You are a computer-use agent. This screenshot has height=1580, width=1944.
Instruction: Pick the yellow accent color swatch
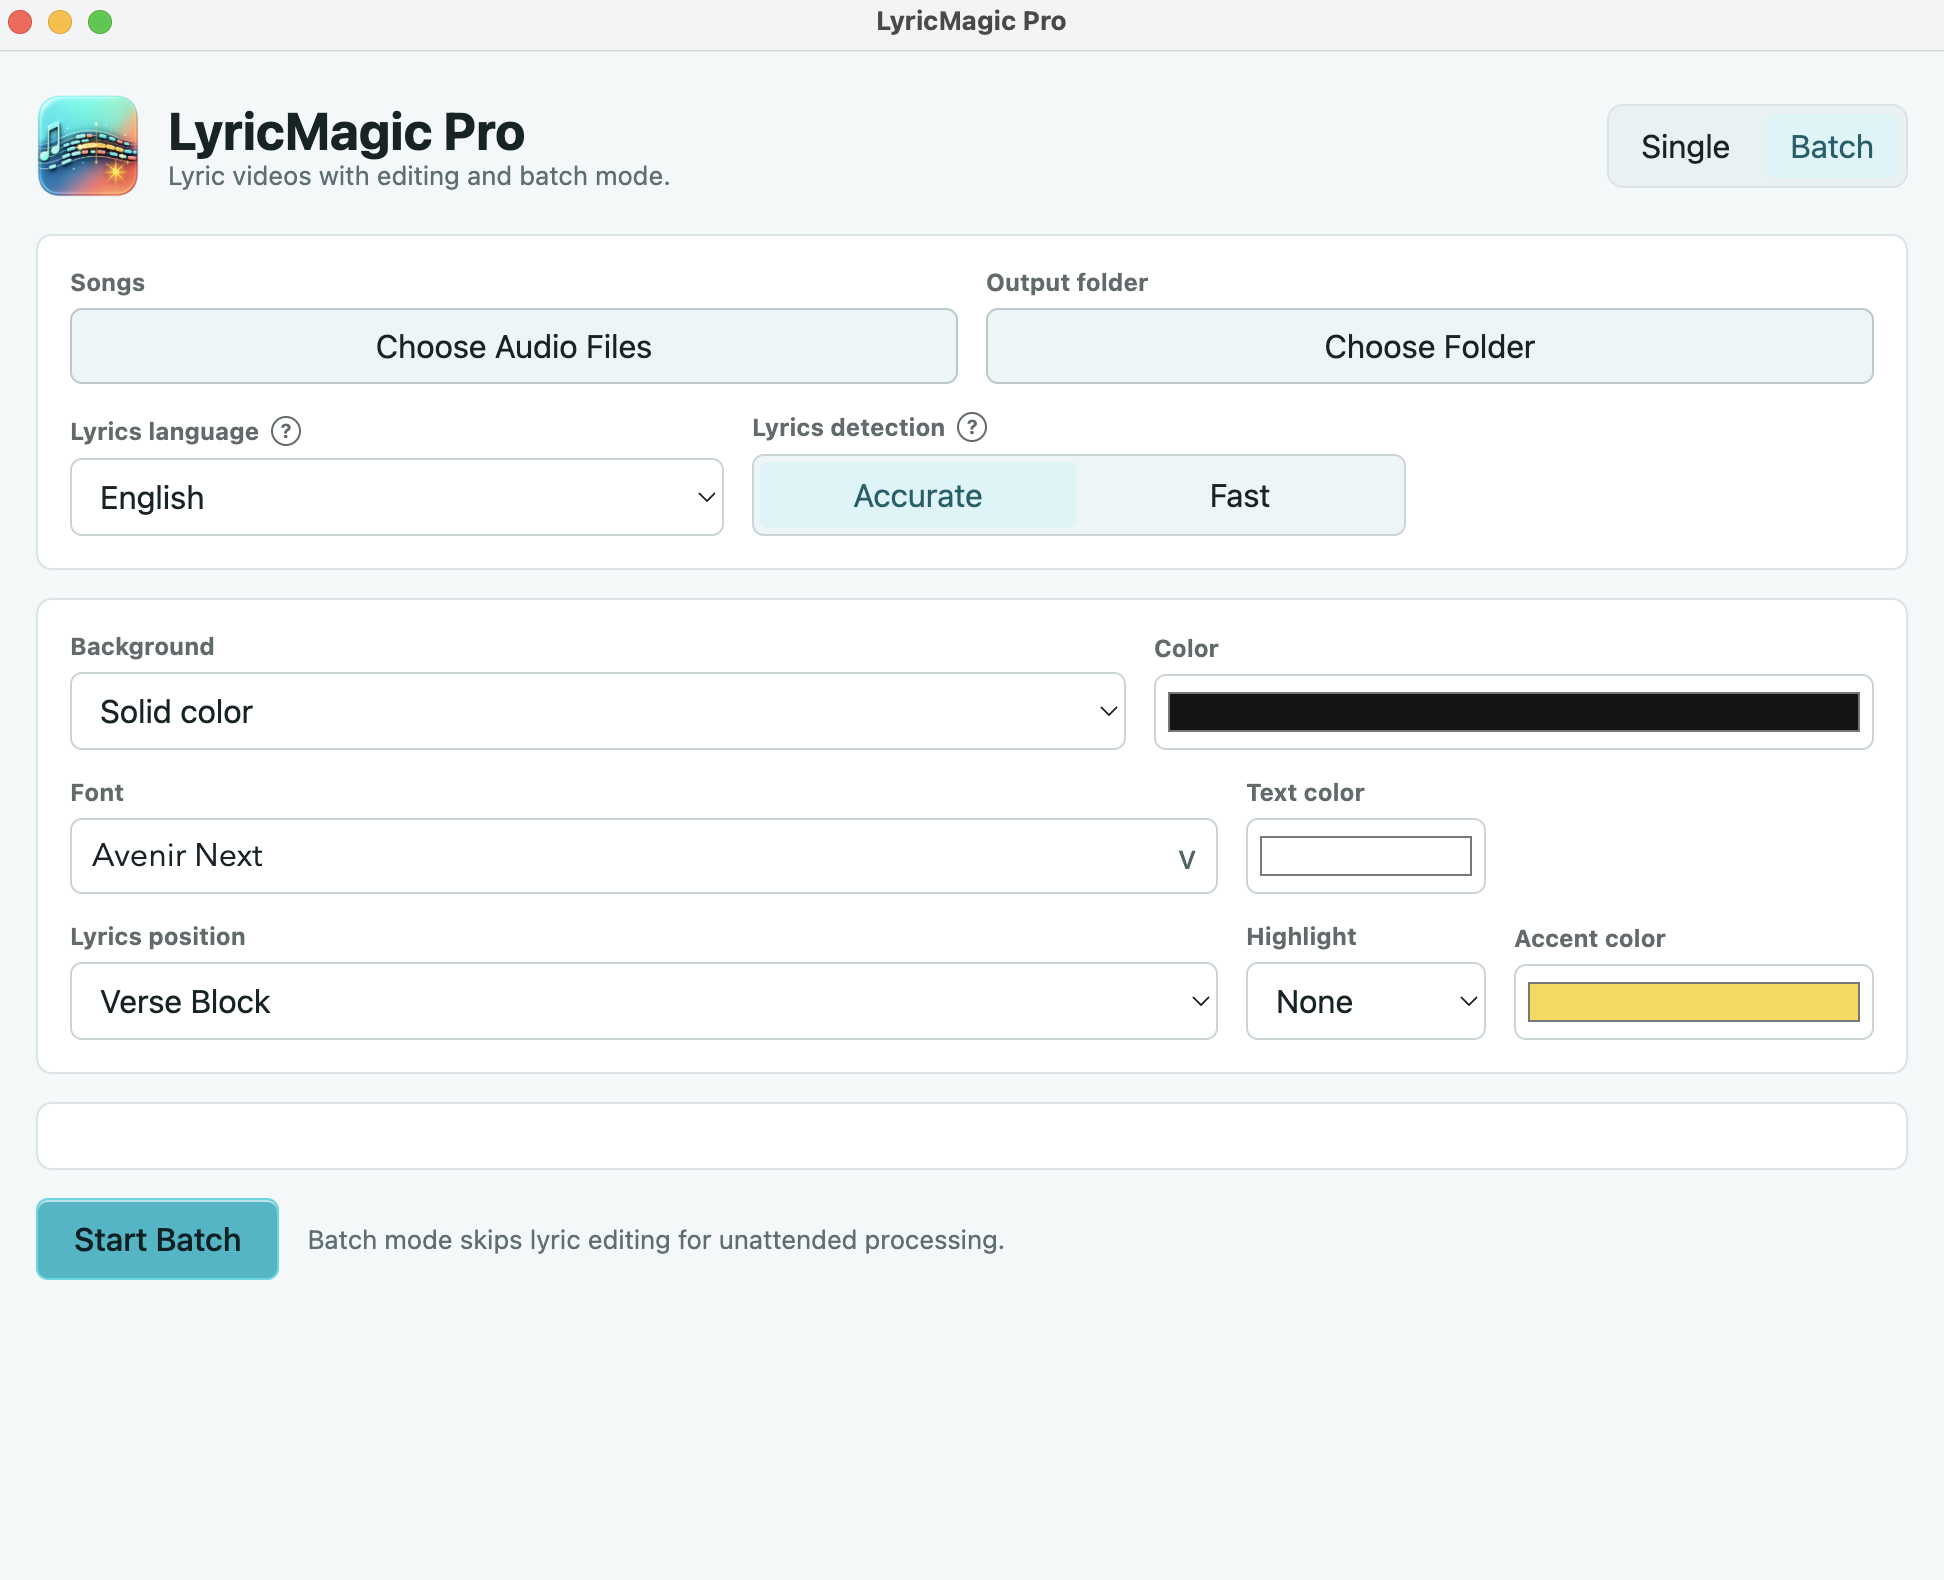(x=1694, y=1002)
